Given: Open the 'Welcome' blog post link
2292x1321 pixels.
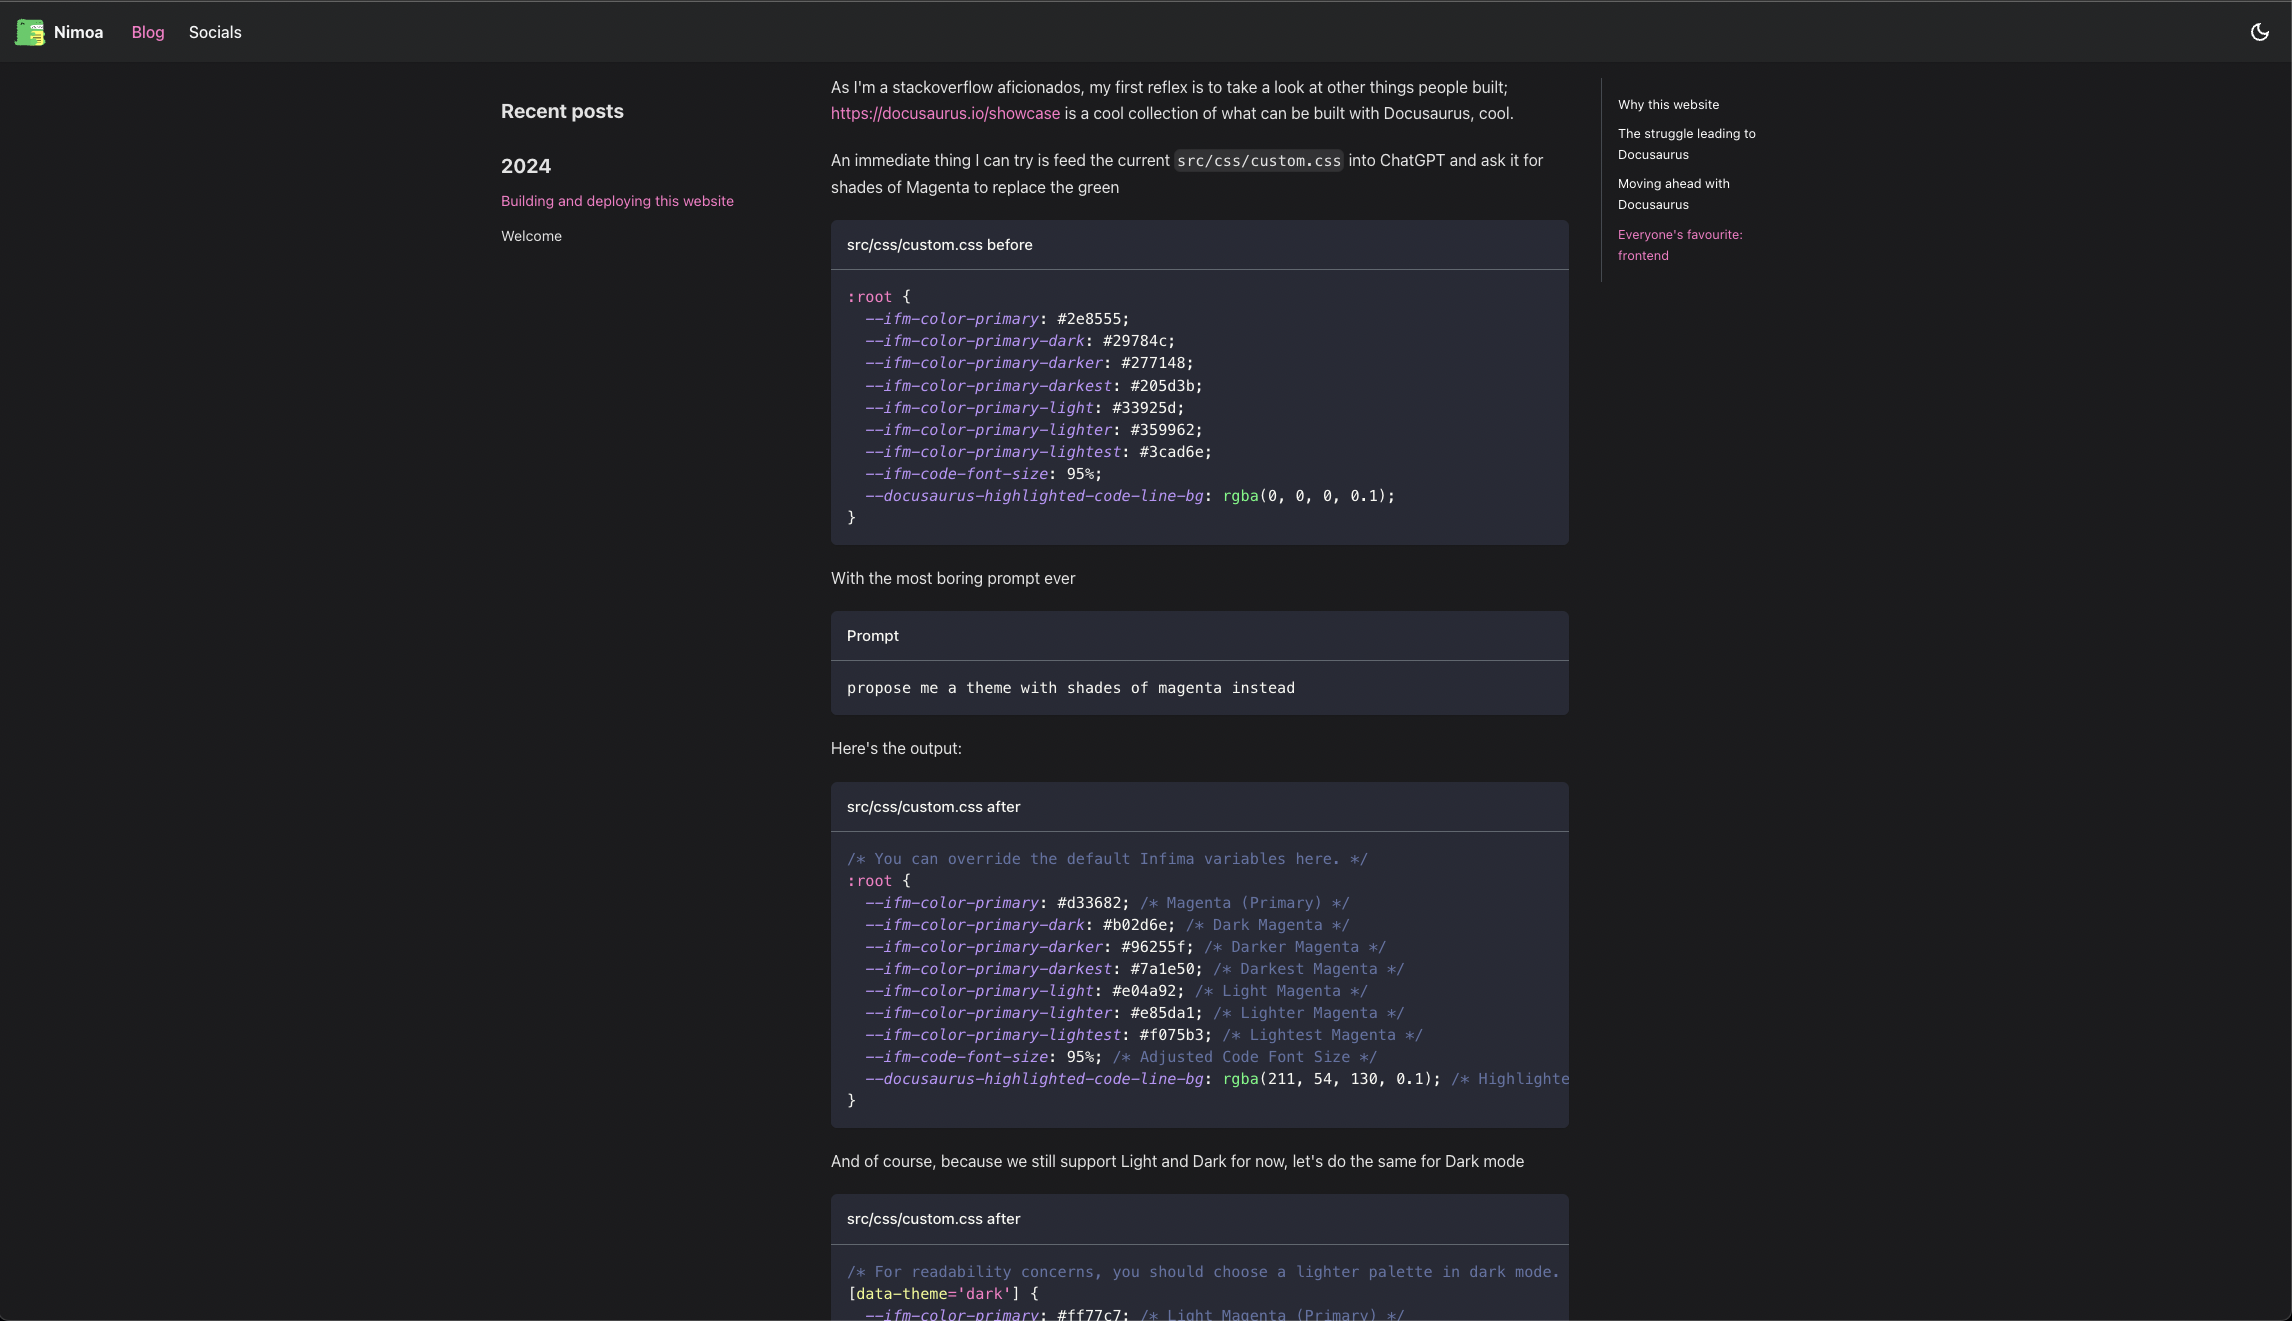Looking at the screenshot, I should coord(531,236).
